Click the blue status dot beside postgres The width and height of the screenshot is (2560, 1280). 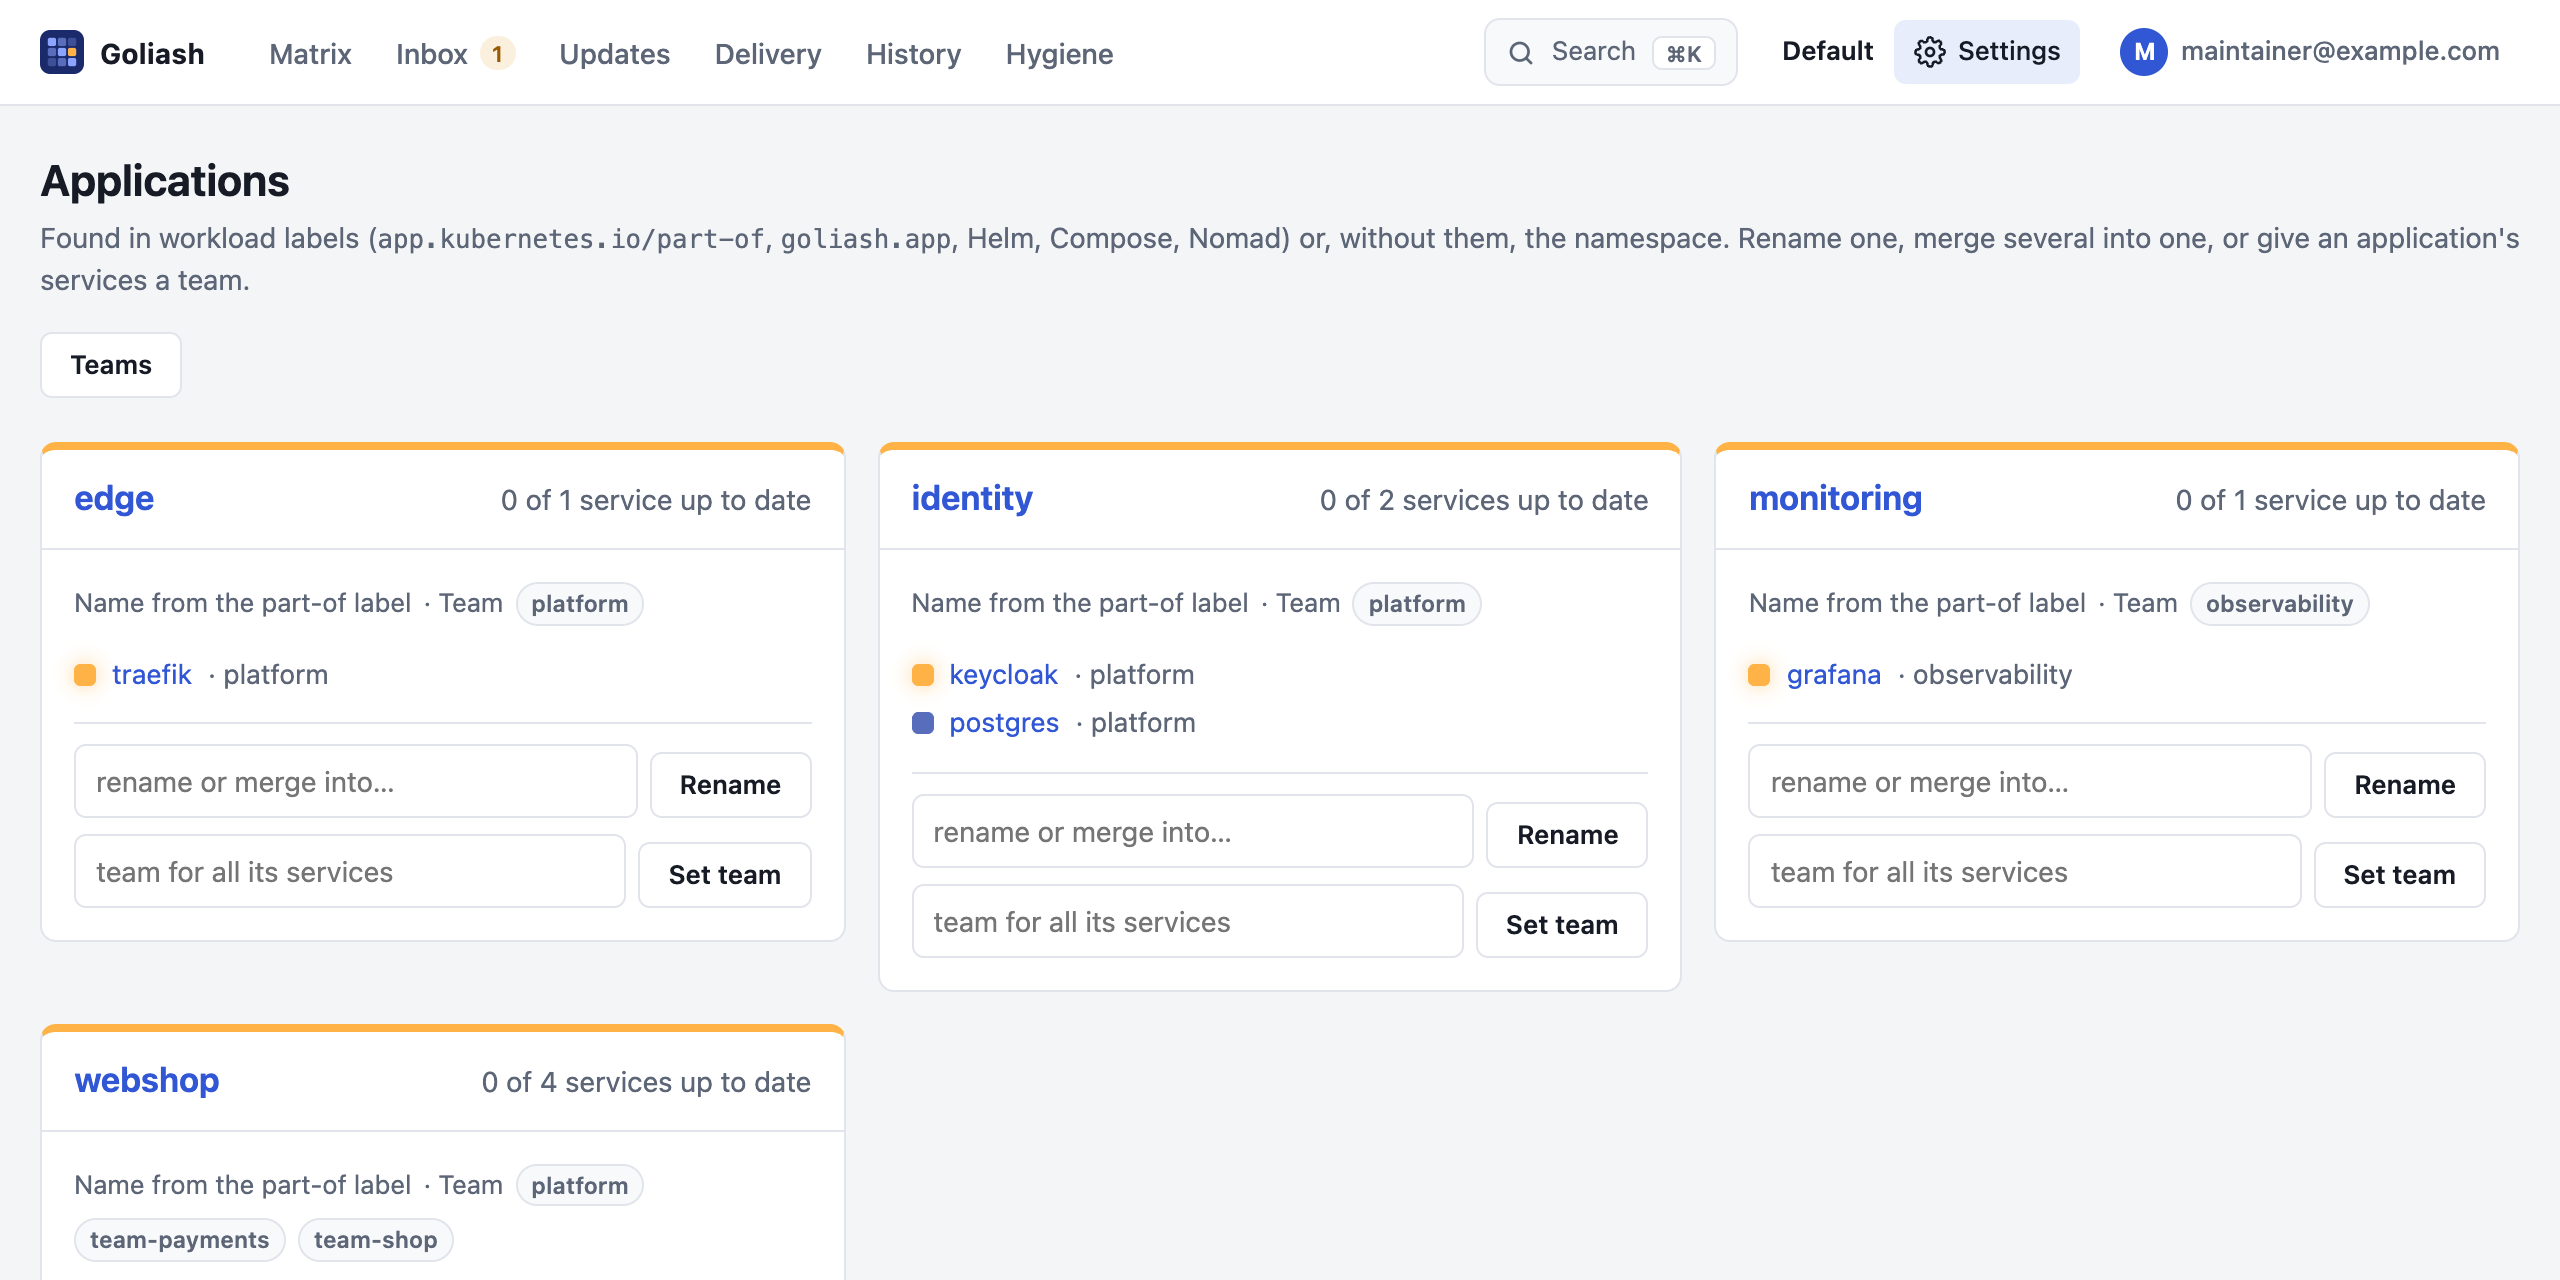point(923,723)
